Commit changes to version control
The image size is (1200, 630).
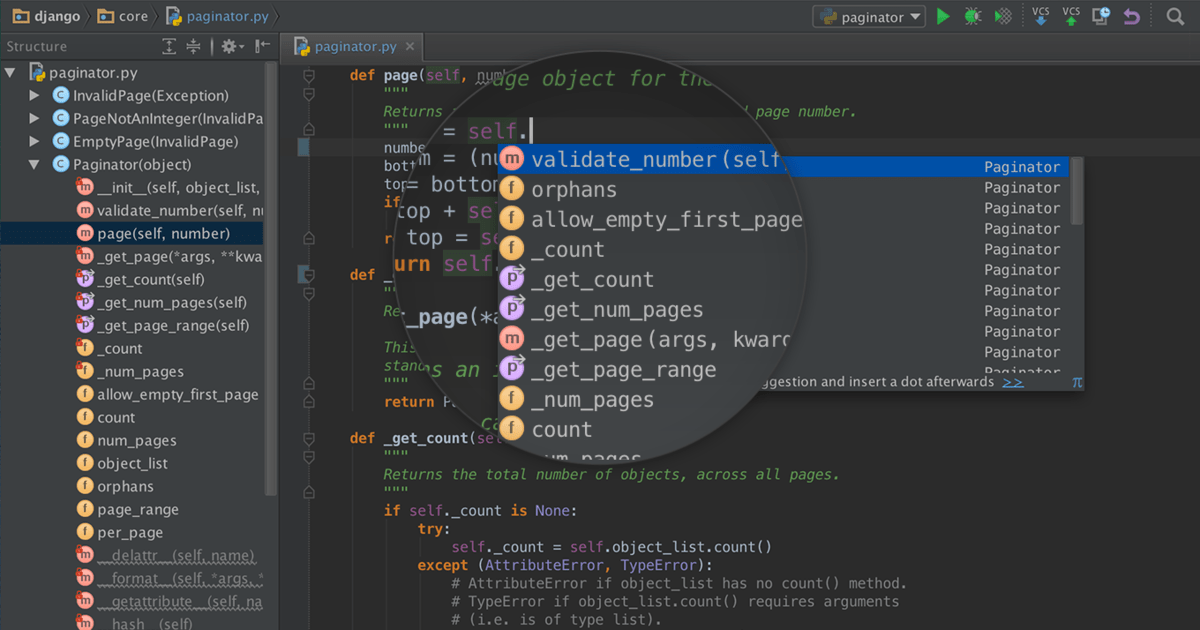(x=1070, y=17)
